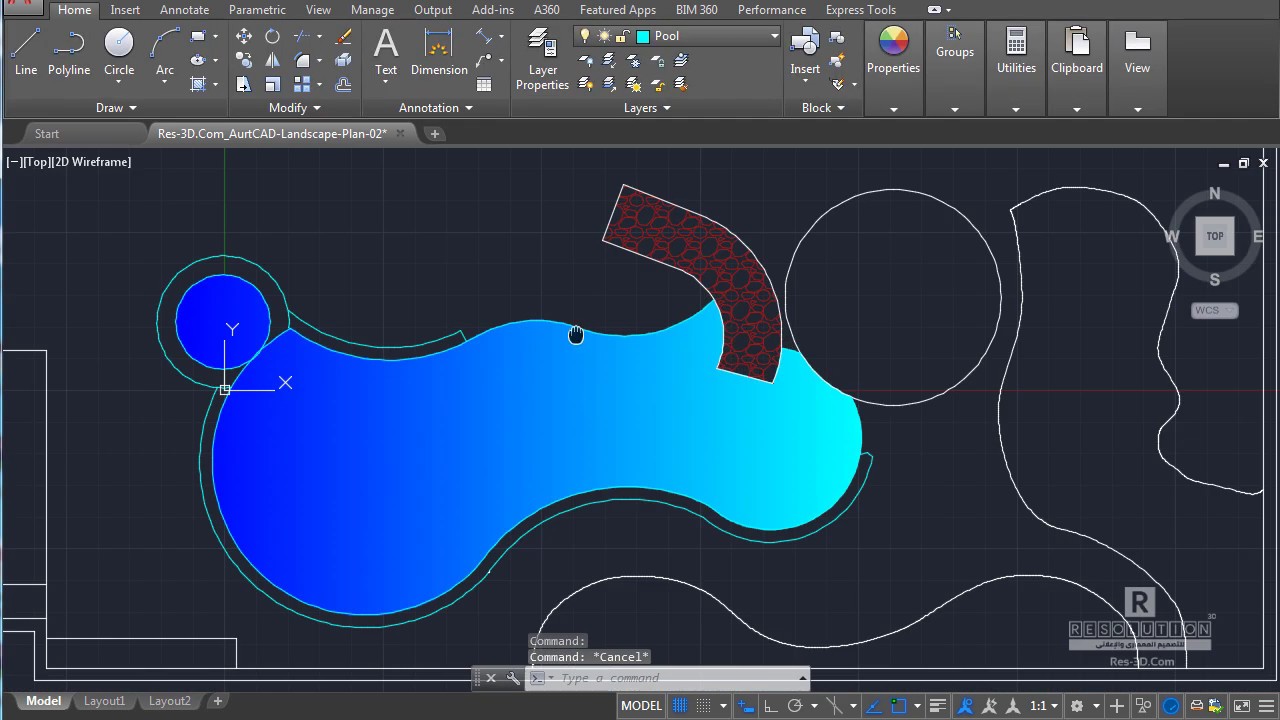
Task: Click the MODEL space button
Action: (641, 705)
